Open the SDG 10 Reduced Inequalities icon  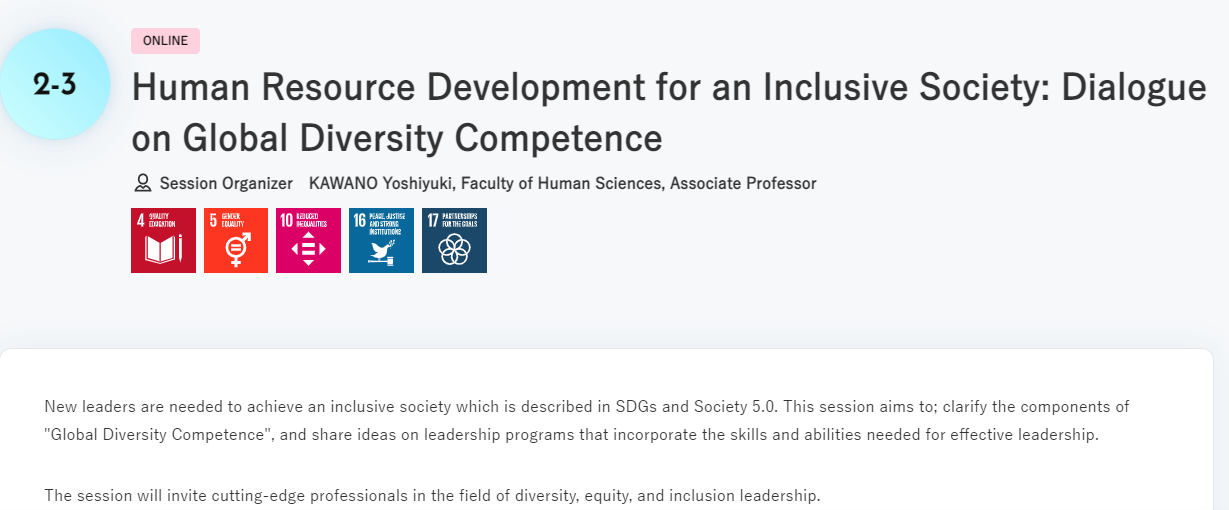click(309, 241)
